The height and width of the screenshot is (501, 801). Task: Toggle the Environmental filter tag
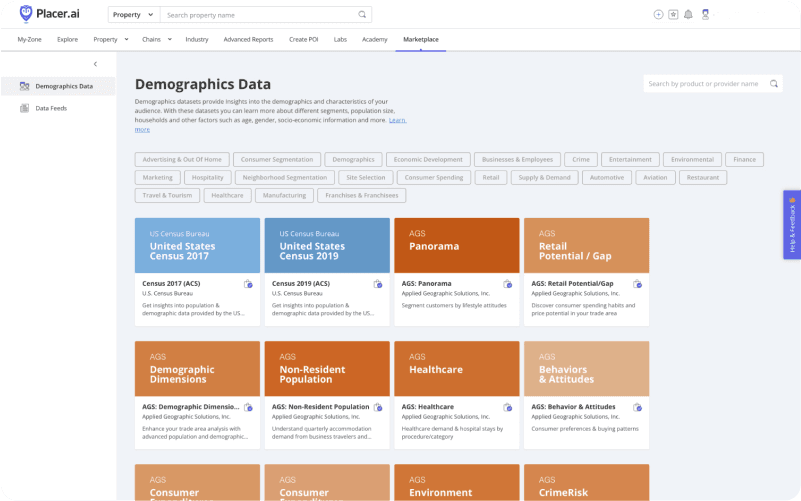coord(692,159)
